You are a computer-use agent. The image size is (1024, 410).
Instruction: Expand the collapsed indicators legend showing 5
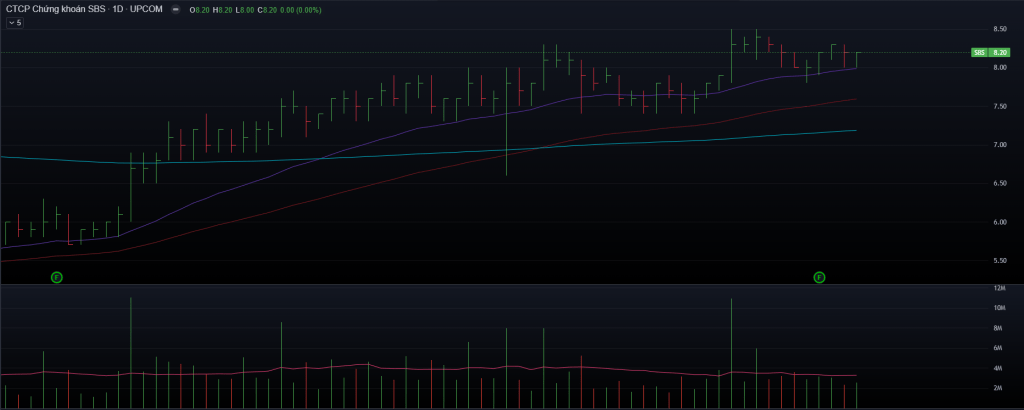[x=15, y=22]
